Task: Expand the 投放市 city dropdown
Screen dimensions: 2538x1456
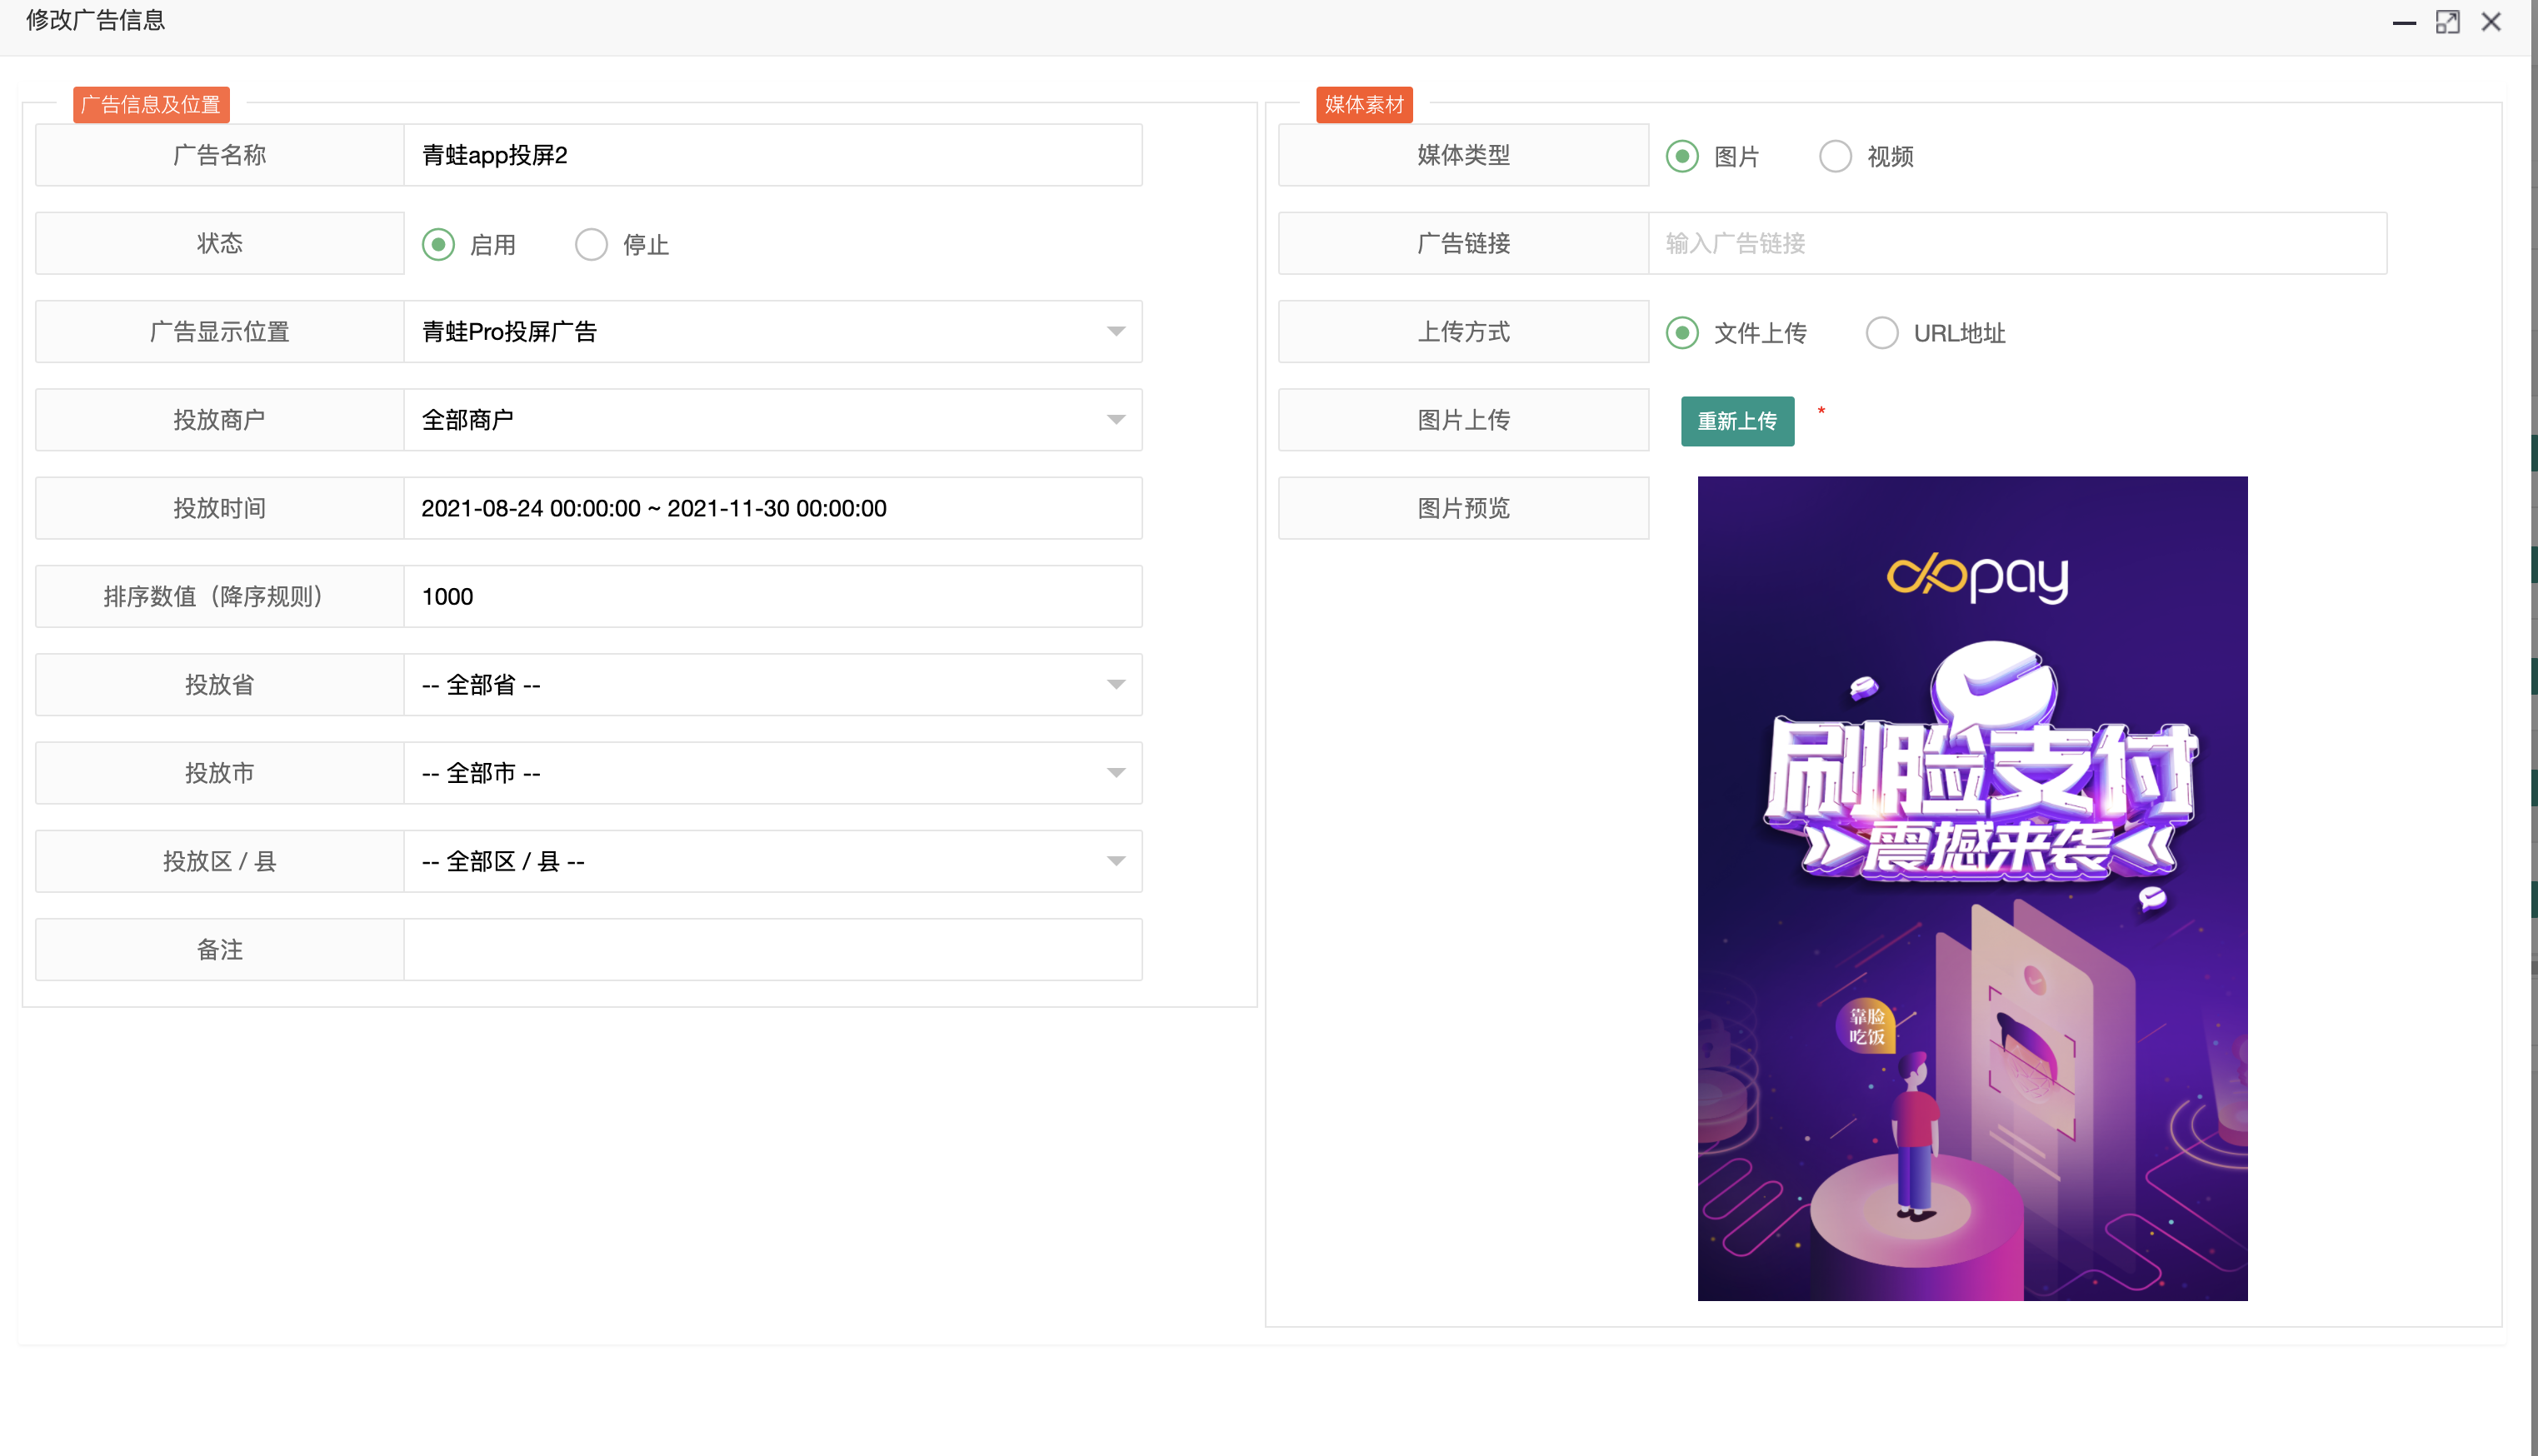Action: pos(773,772)
